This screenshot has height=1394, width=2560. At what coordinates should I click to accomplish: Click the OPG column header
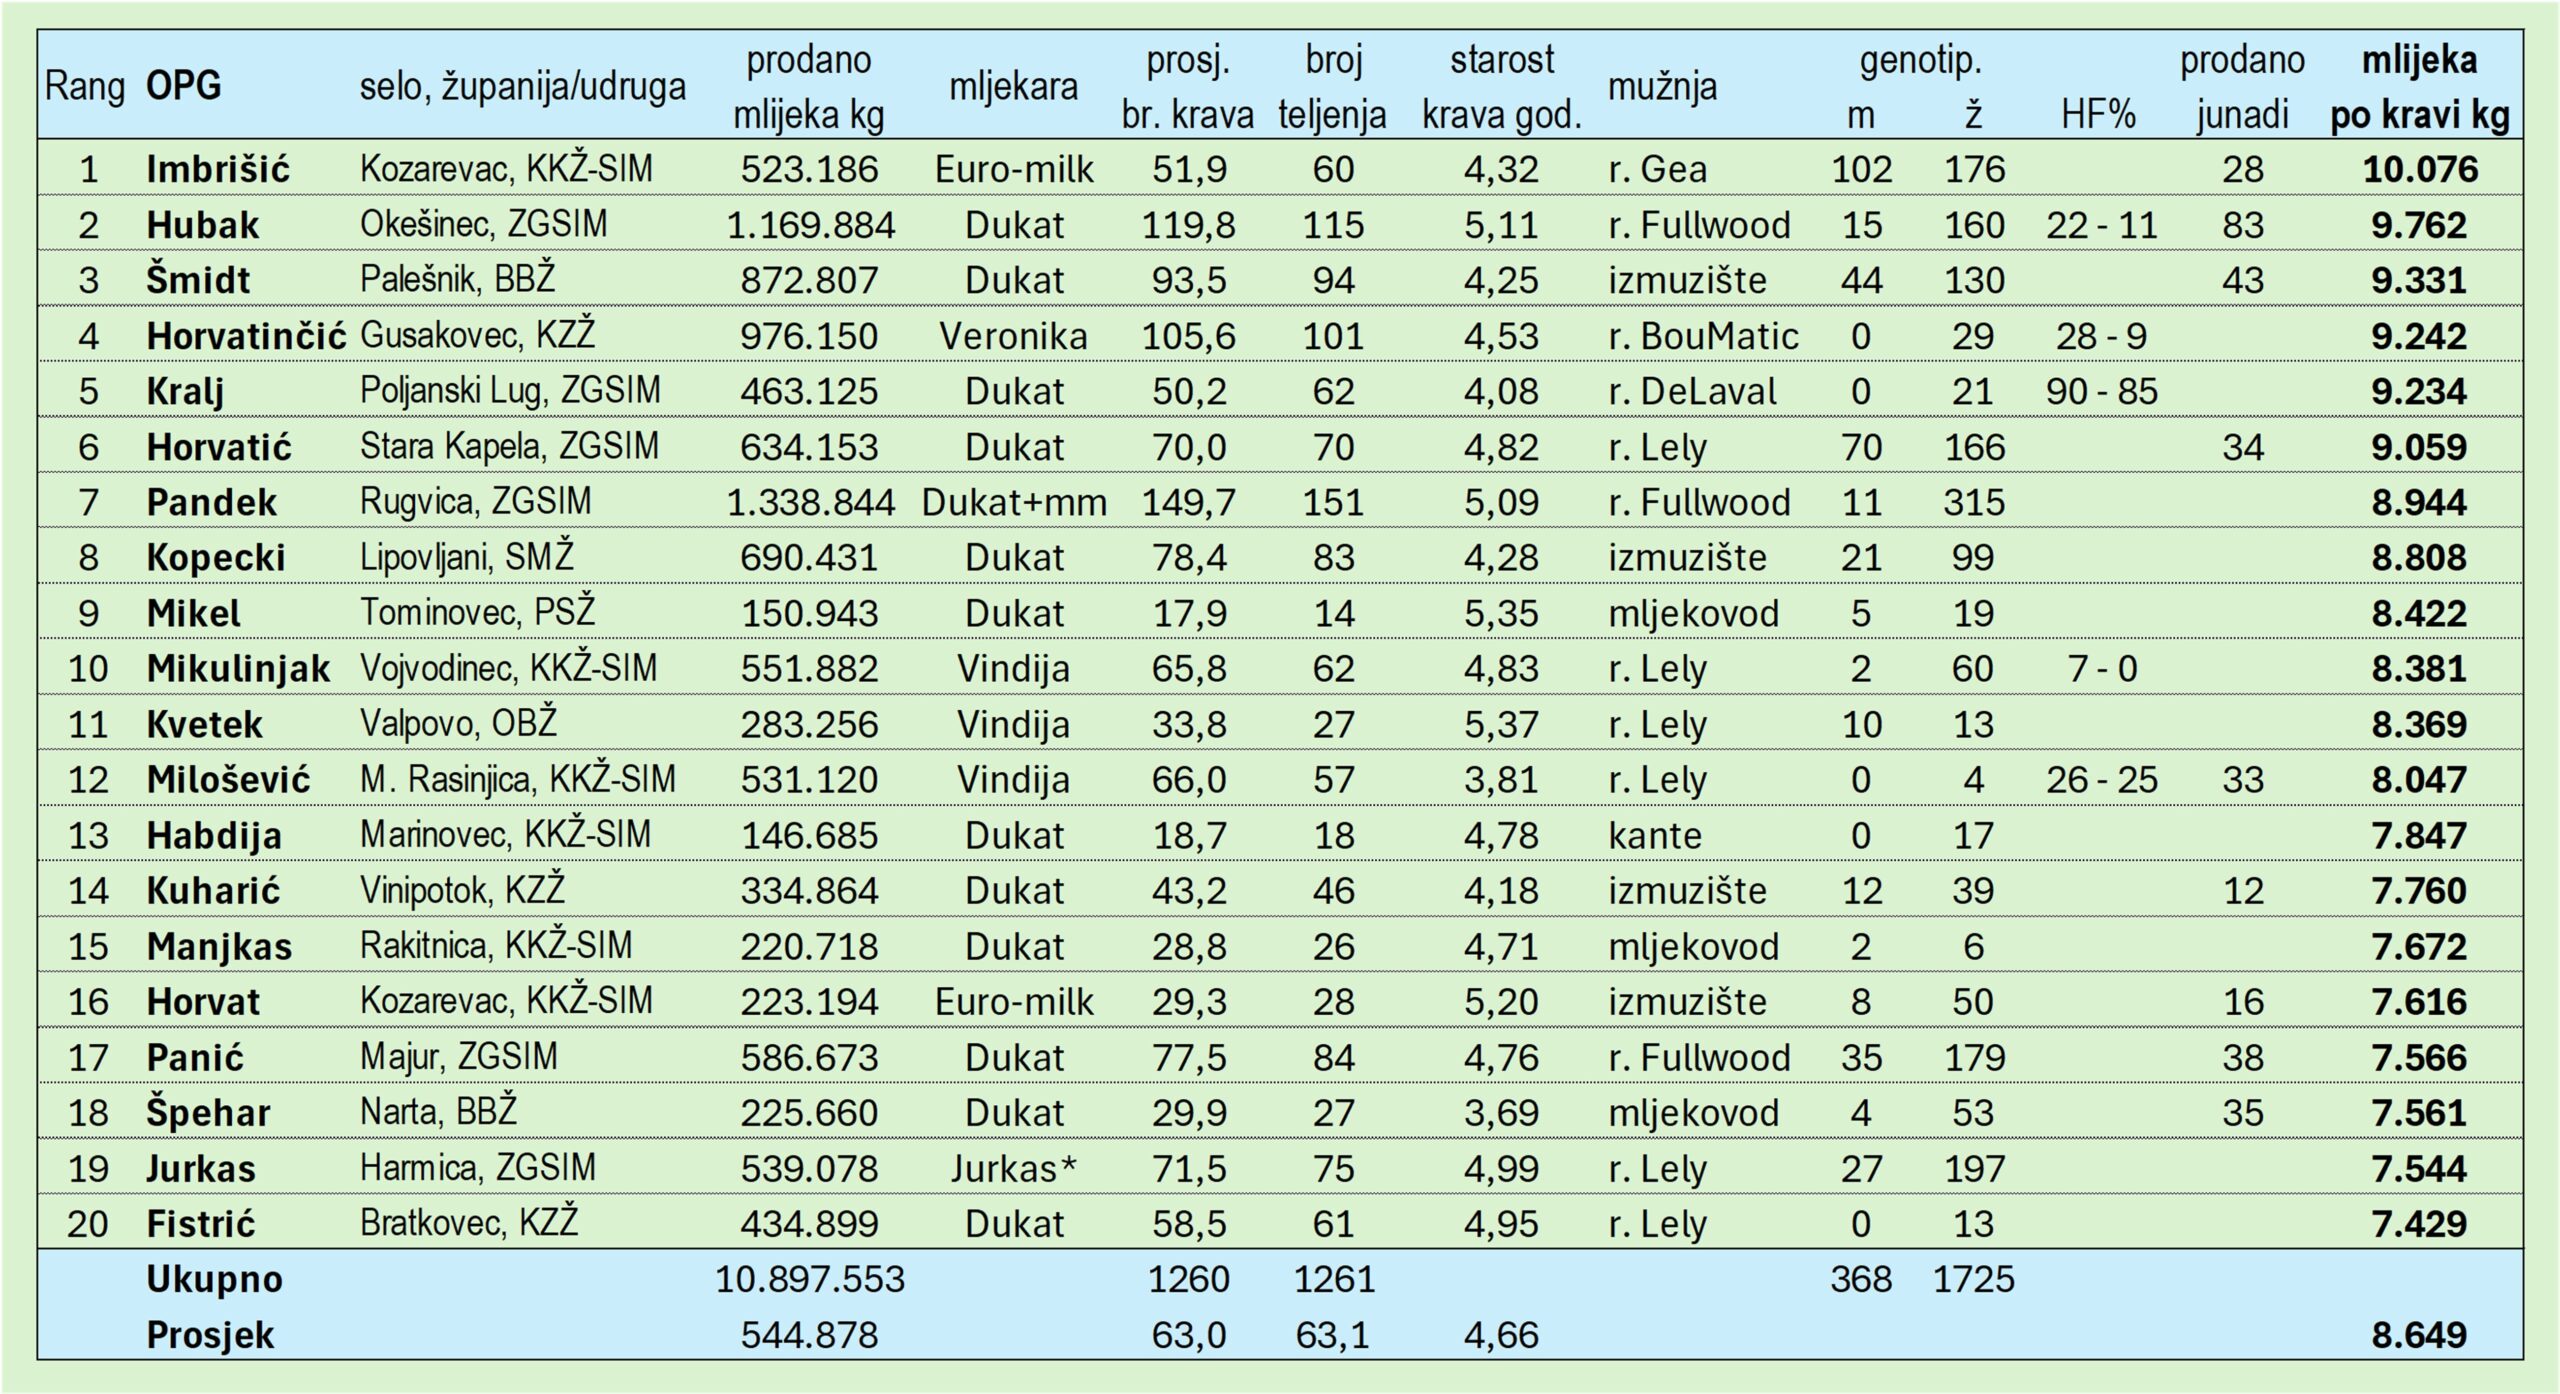pos(184,87)
